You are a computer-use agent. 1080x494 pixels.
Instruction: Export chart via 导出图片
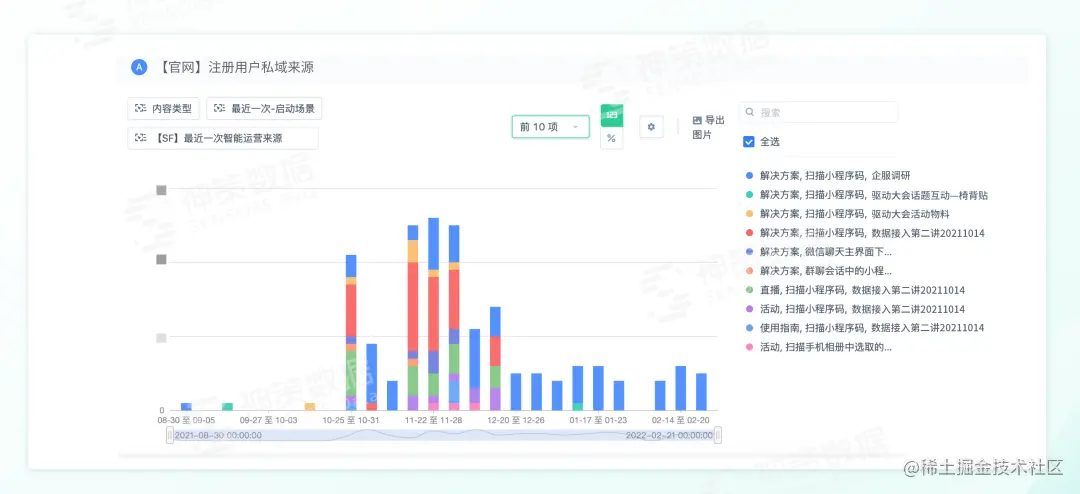point(708,127)
